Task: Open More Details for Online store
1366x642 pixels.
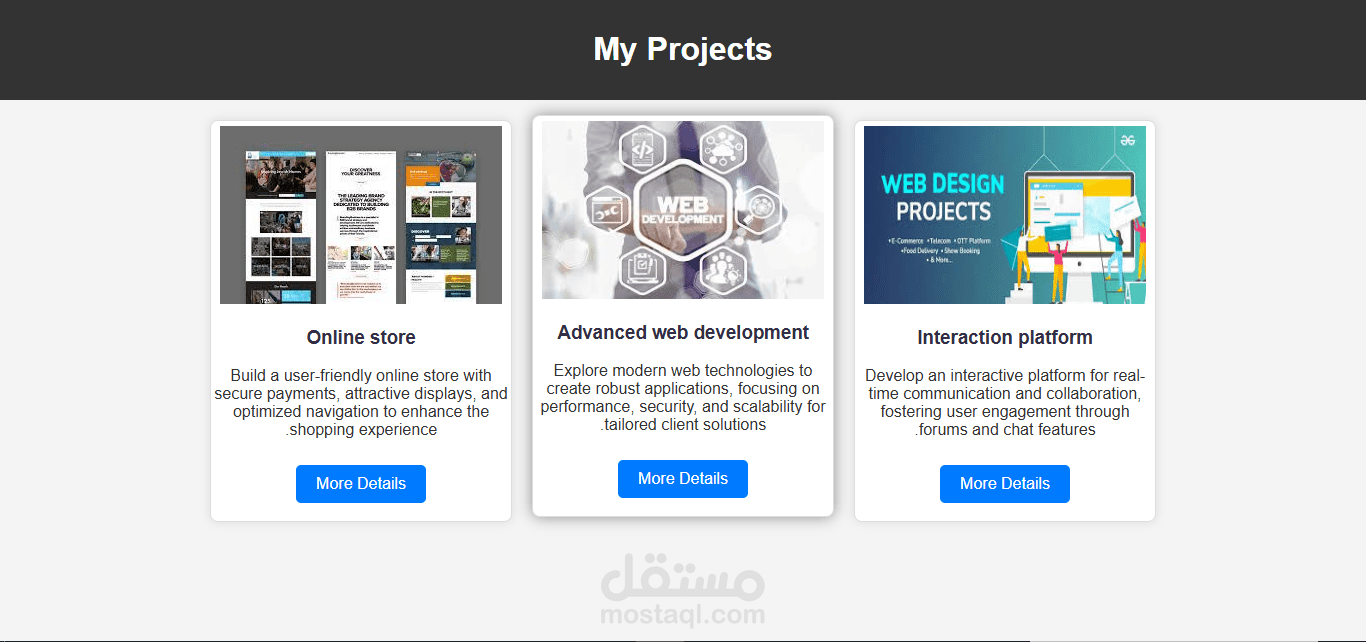Action: tap(361, 484)
